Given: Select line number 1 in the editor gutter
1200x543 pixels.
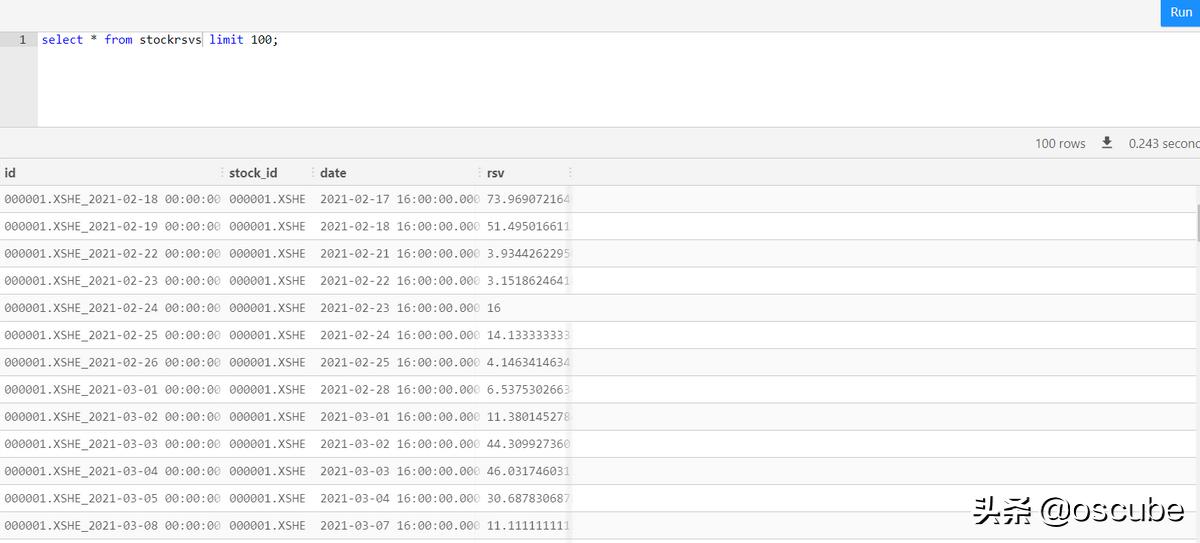Looking at the screenshot, I should tap(22, 40).
